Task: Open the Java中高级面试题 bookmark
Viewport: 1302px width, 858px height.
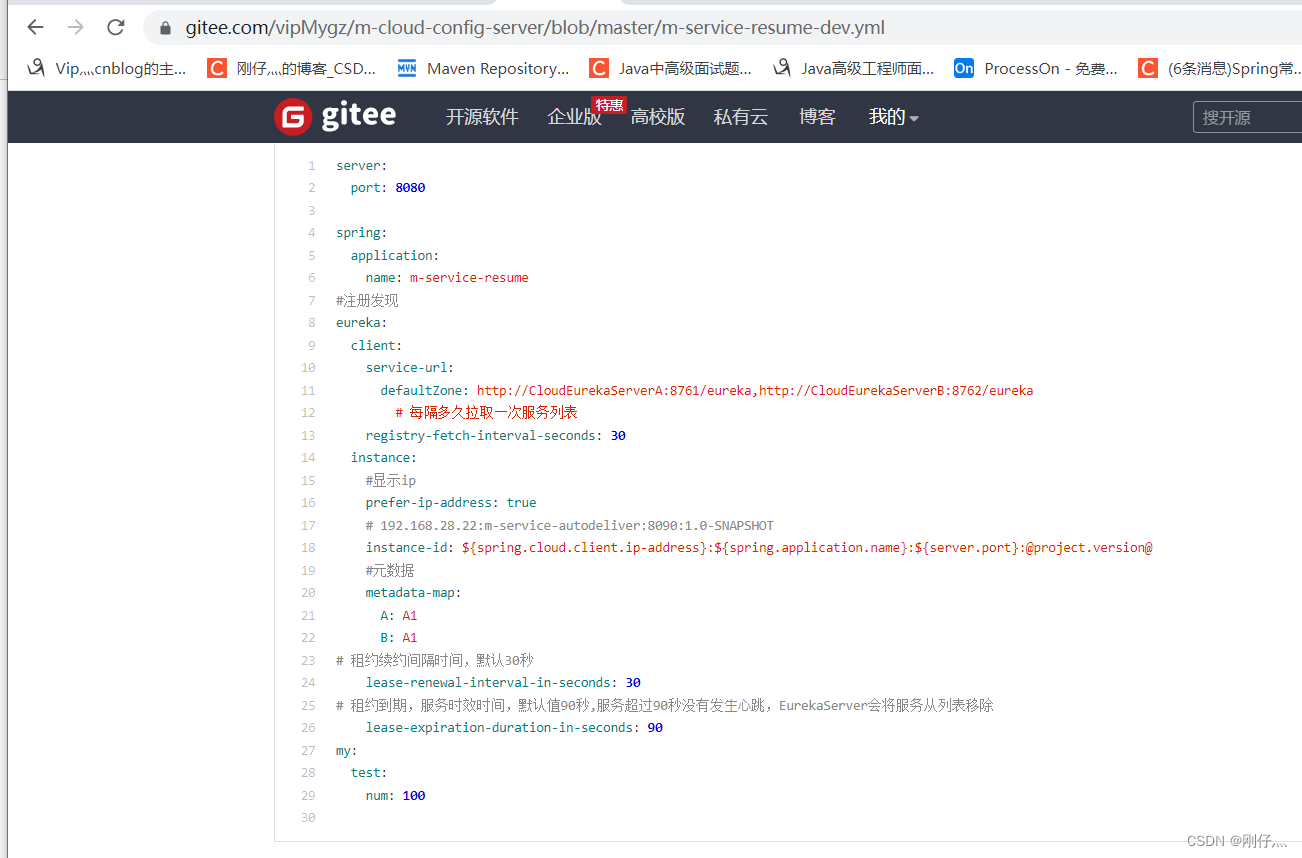Action: pyautogui.click(x=670, y=68)
